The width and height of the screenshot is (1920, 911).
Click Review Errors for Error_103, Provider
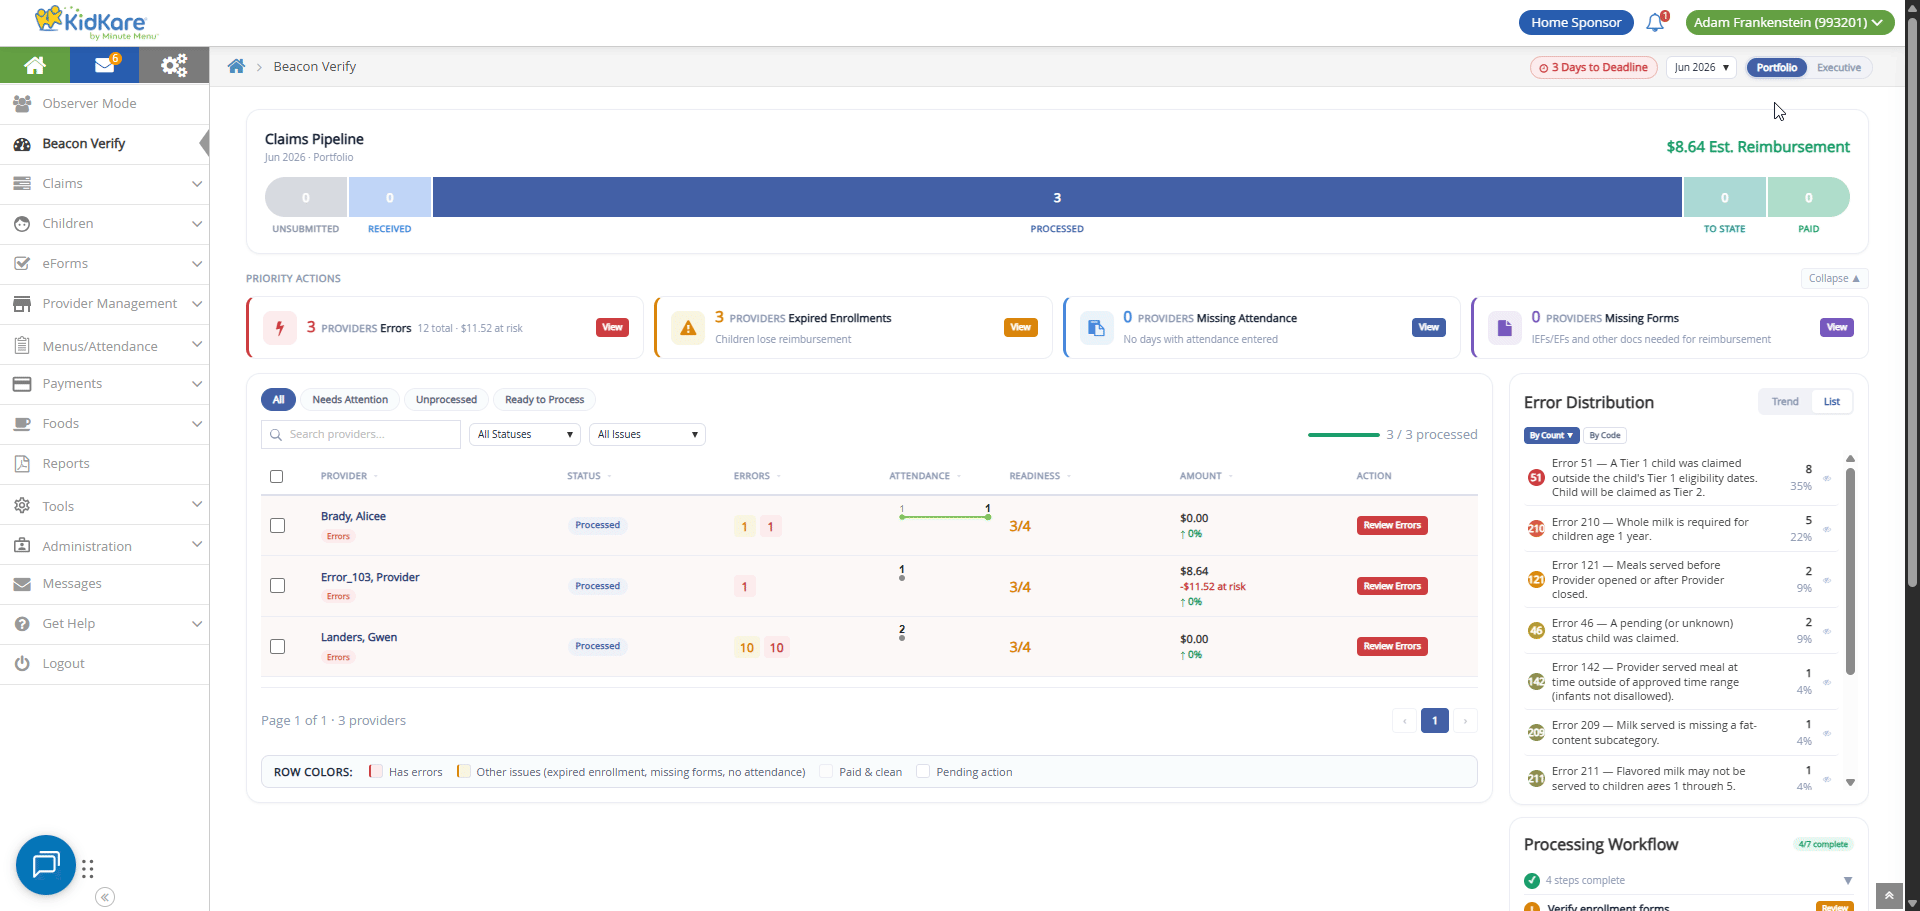1392,586
